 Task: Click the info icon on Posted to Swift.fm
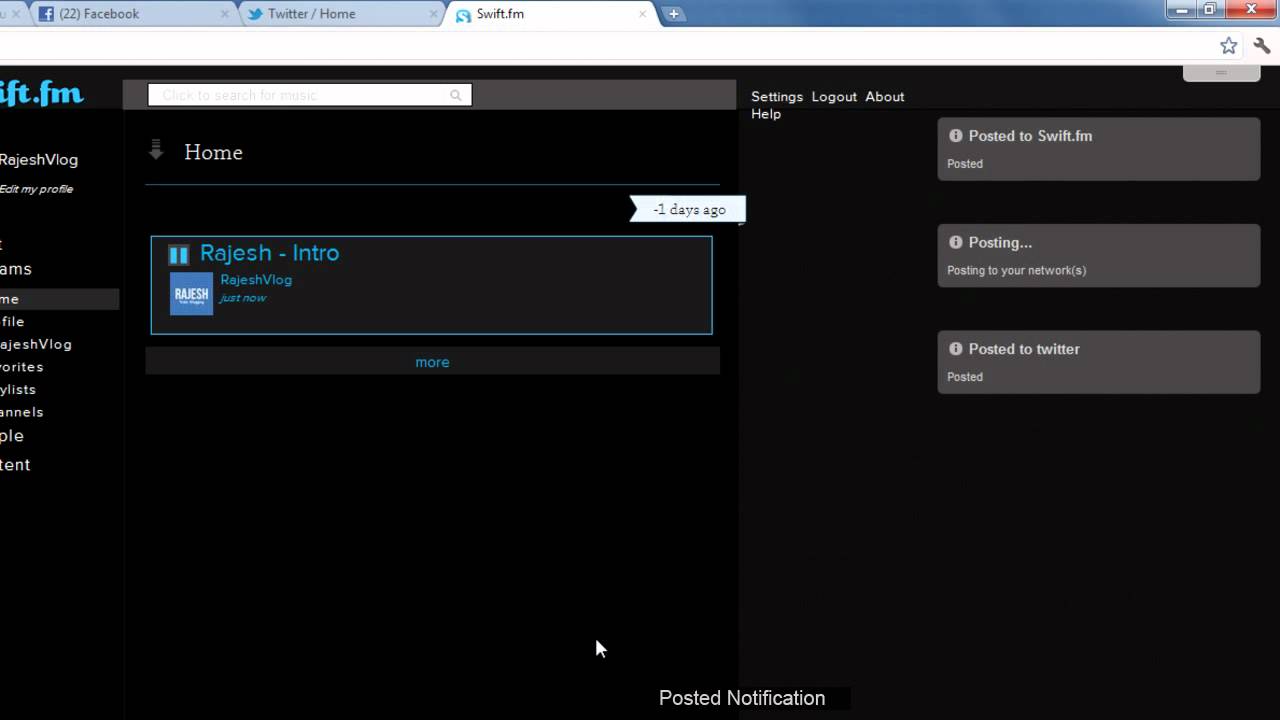tap(956, 136)
